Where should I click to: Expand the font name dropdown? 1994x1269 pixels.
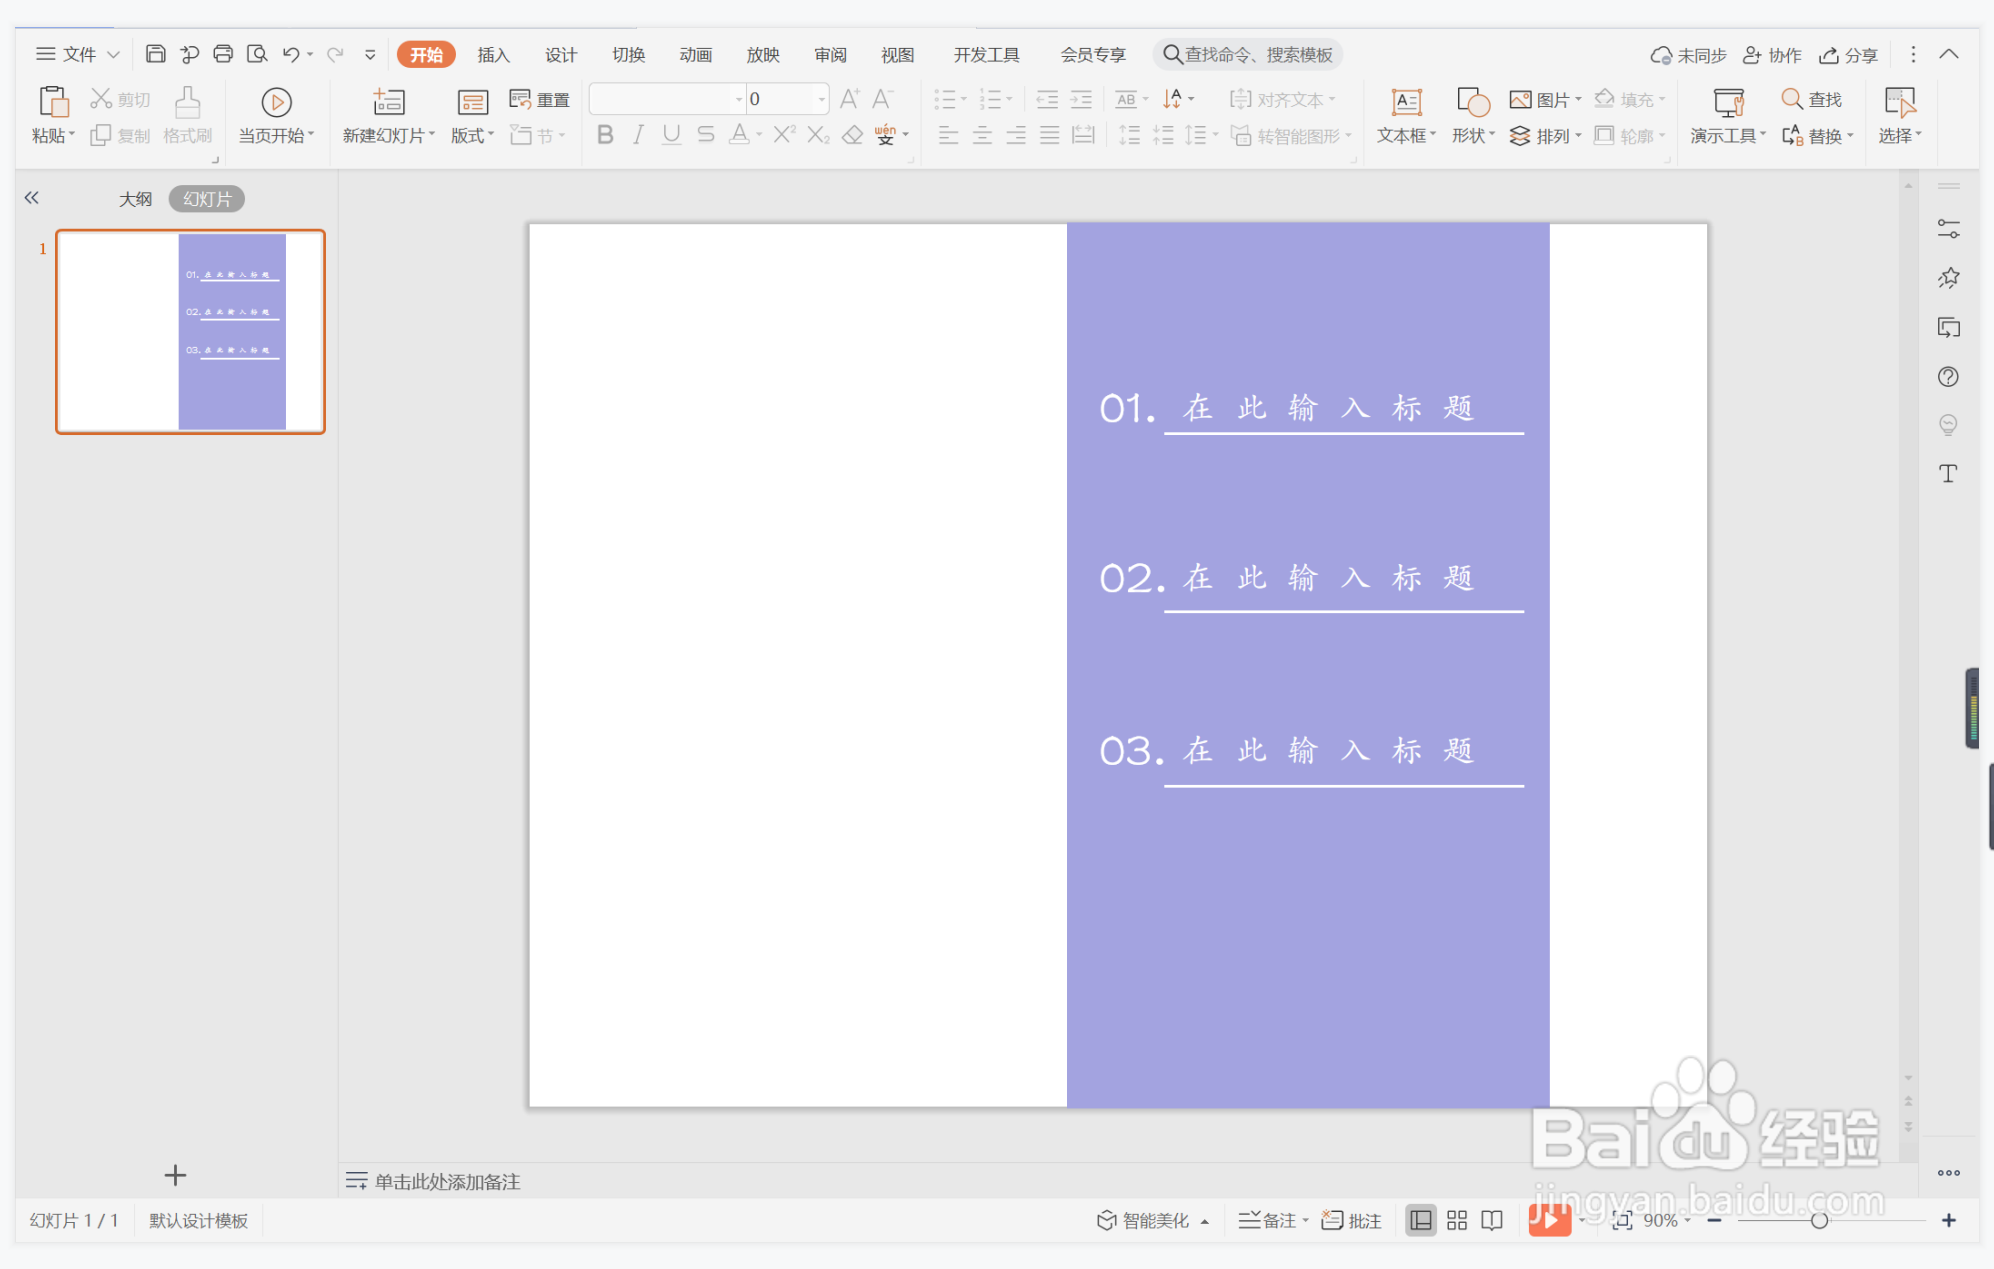[739, 99]
